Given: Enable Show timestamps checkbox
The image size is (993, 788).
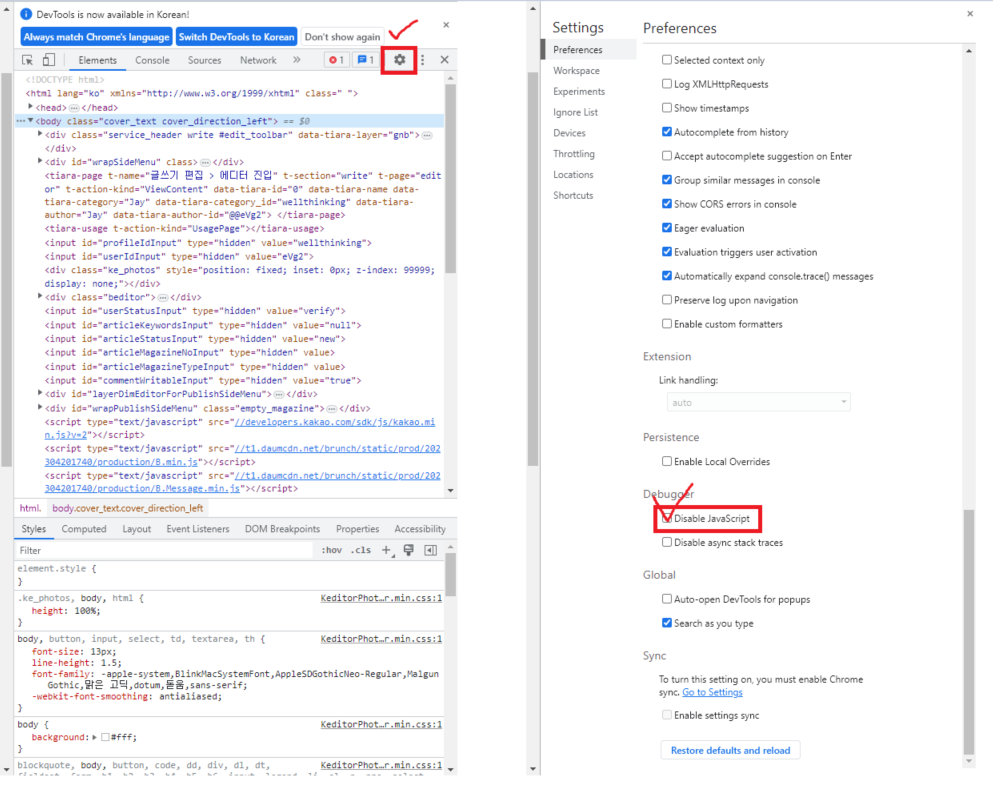Looking at the screenshot, I should point(667,108).
